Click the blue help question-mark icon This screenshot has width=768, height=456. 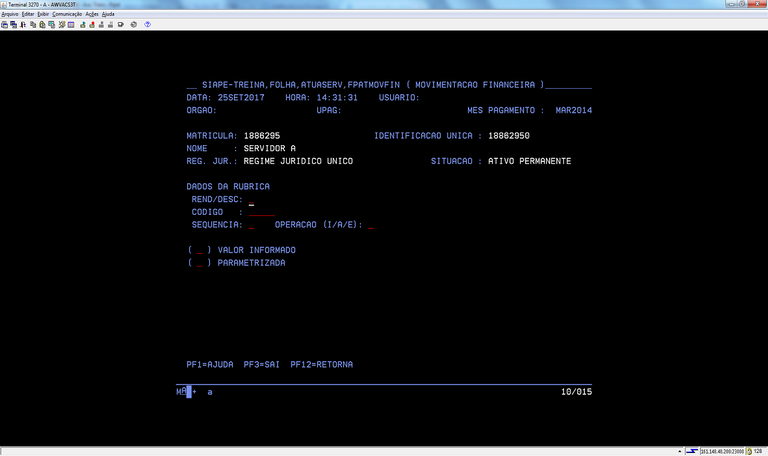click(147, 24)
